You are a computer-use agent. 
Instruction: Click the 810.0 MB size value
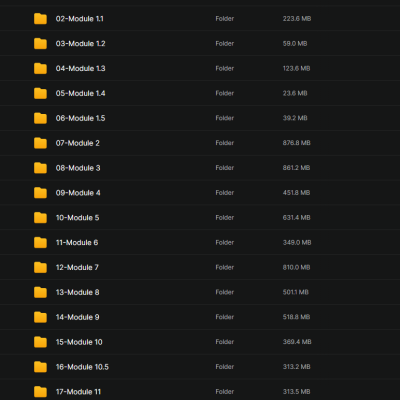click(297, 267)
